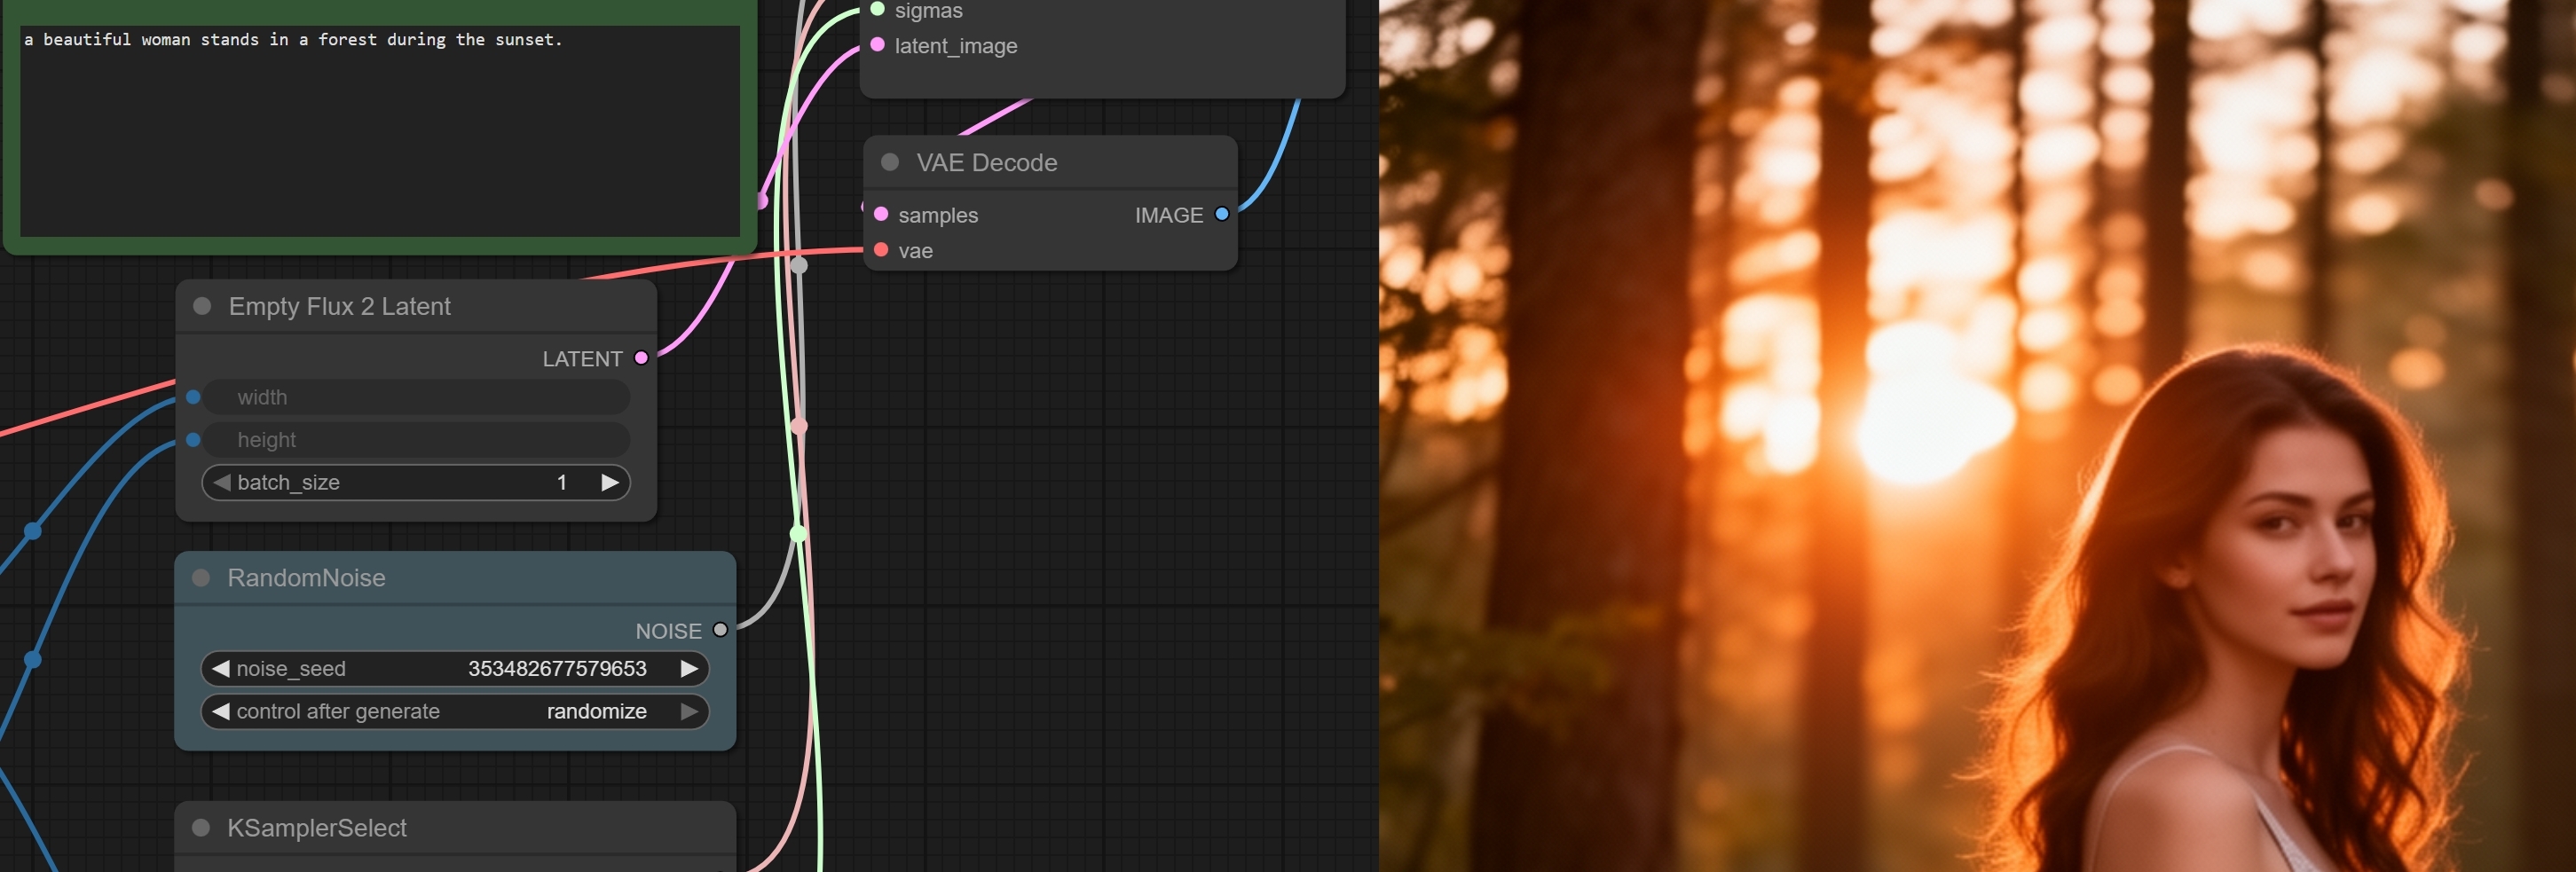
Task: Click the LATENT output port
Action: coord(641,358)
